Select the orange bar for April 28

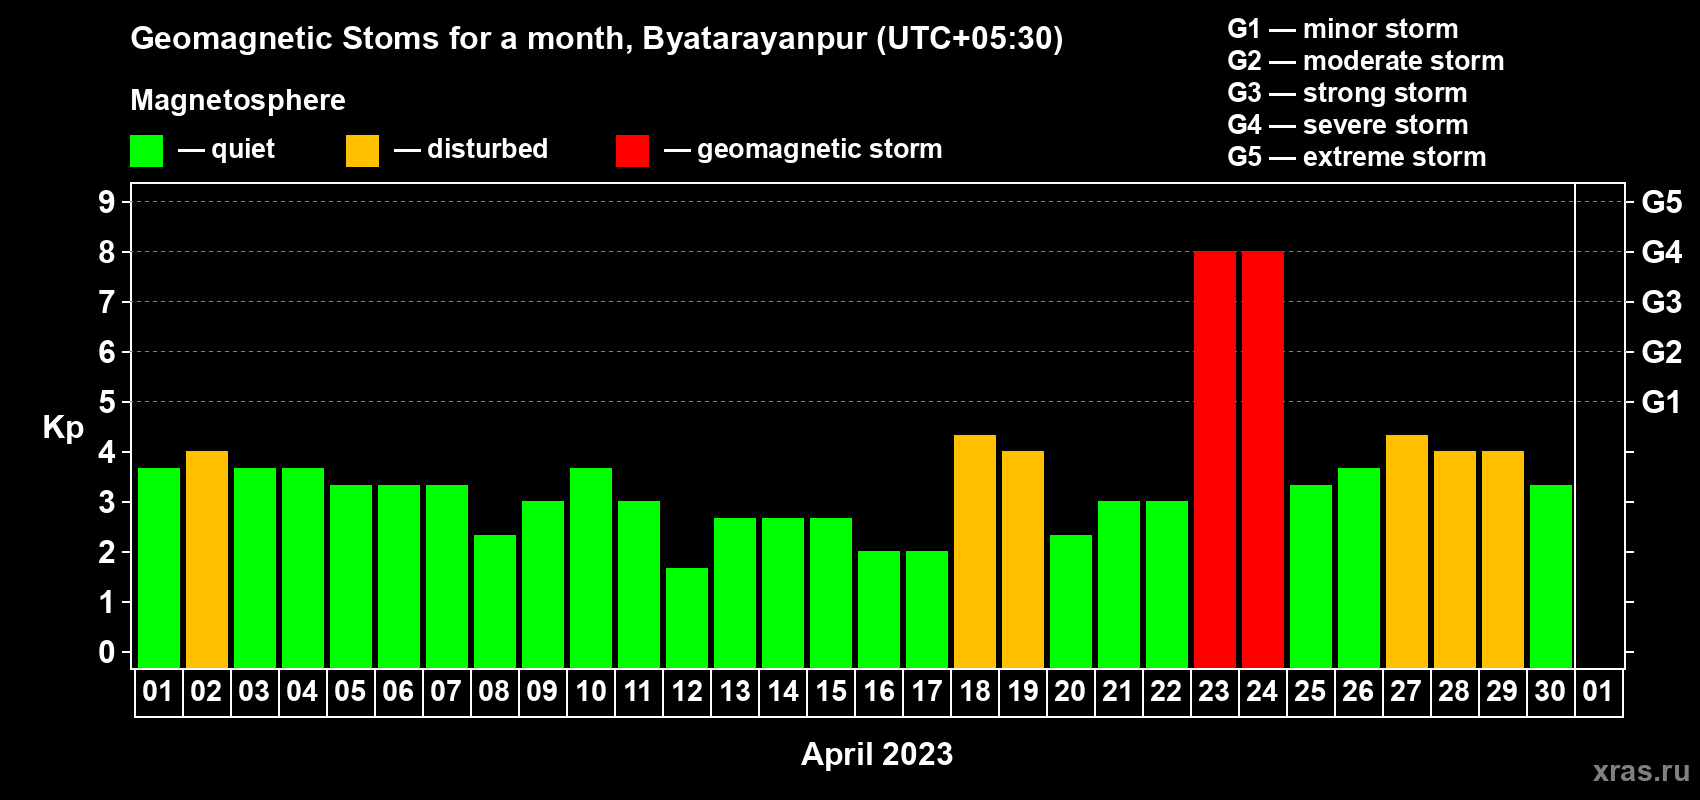point(1455,559)
